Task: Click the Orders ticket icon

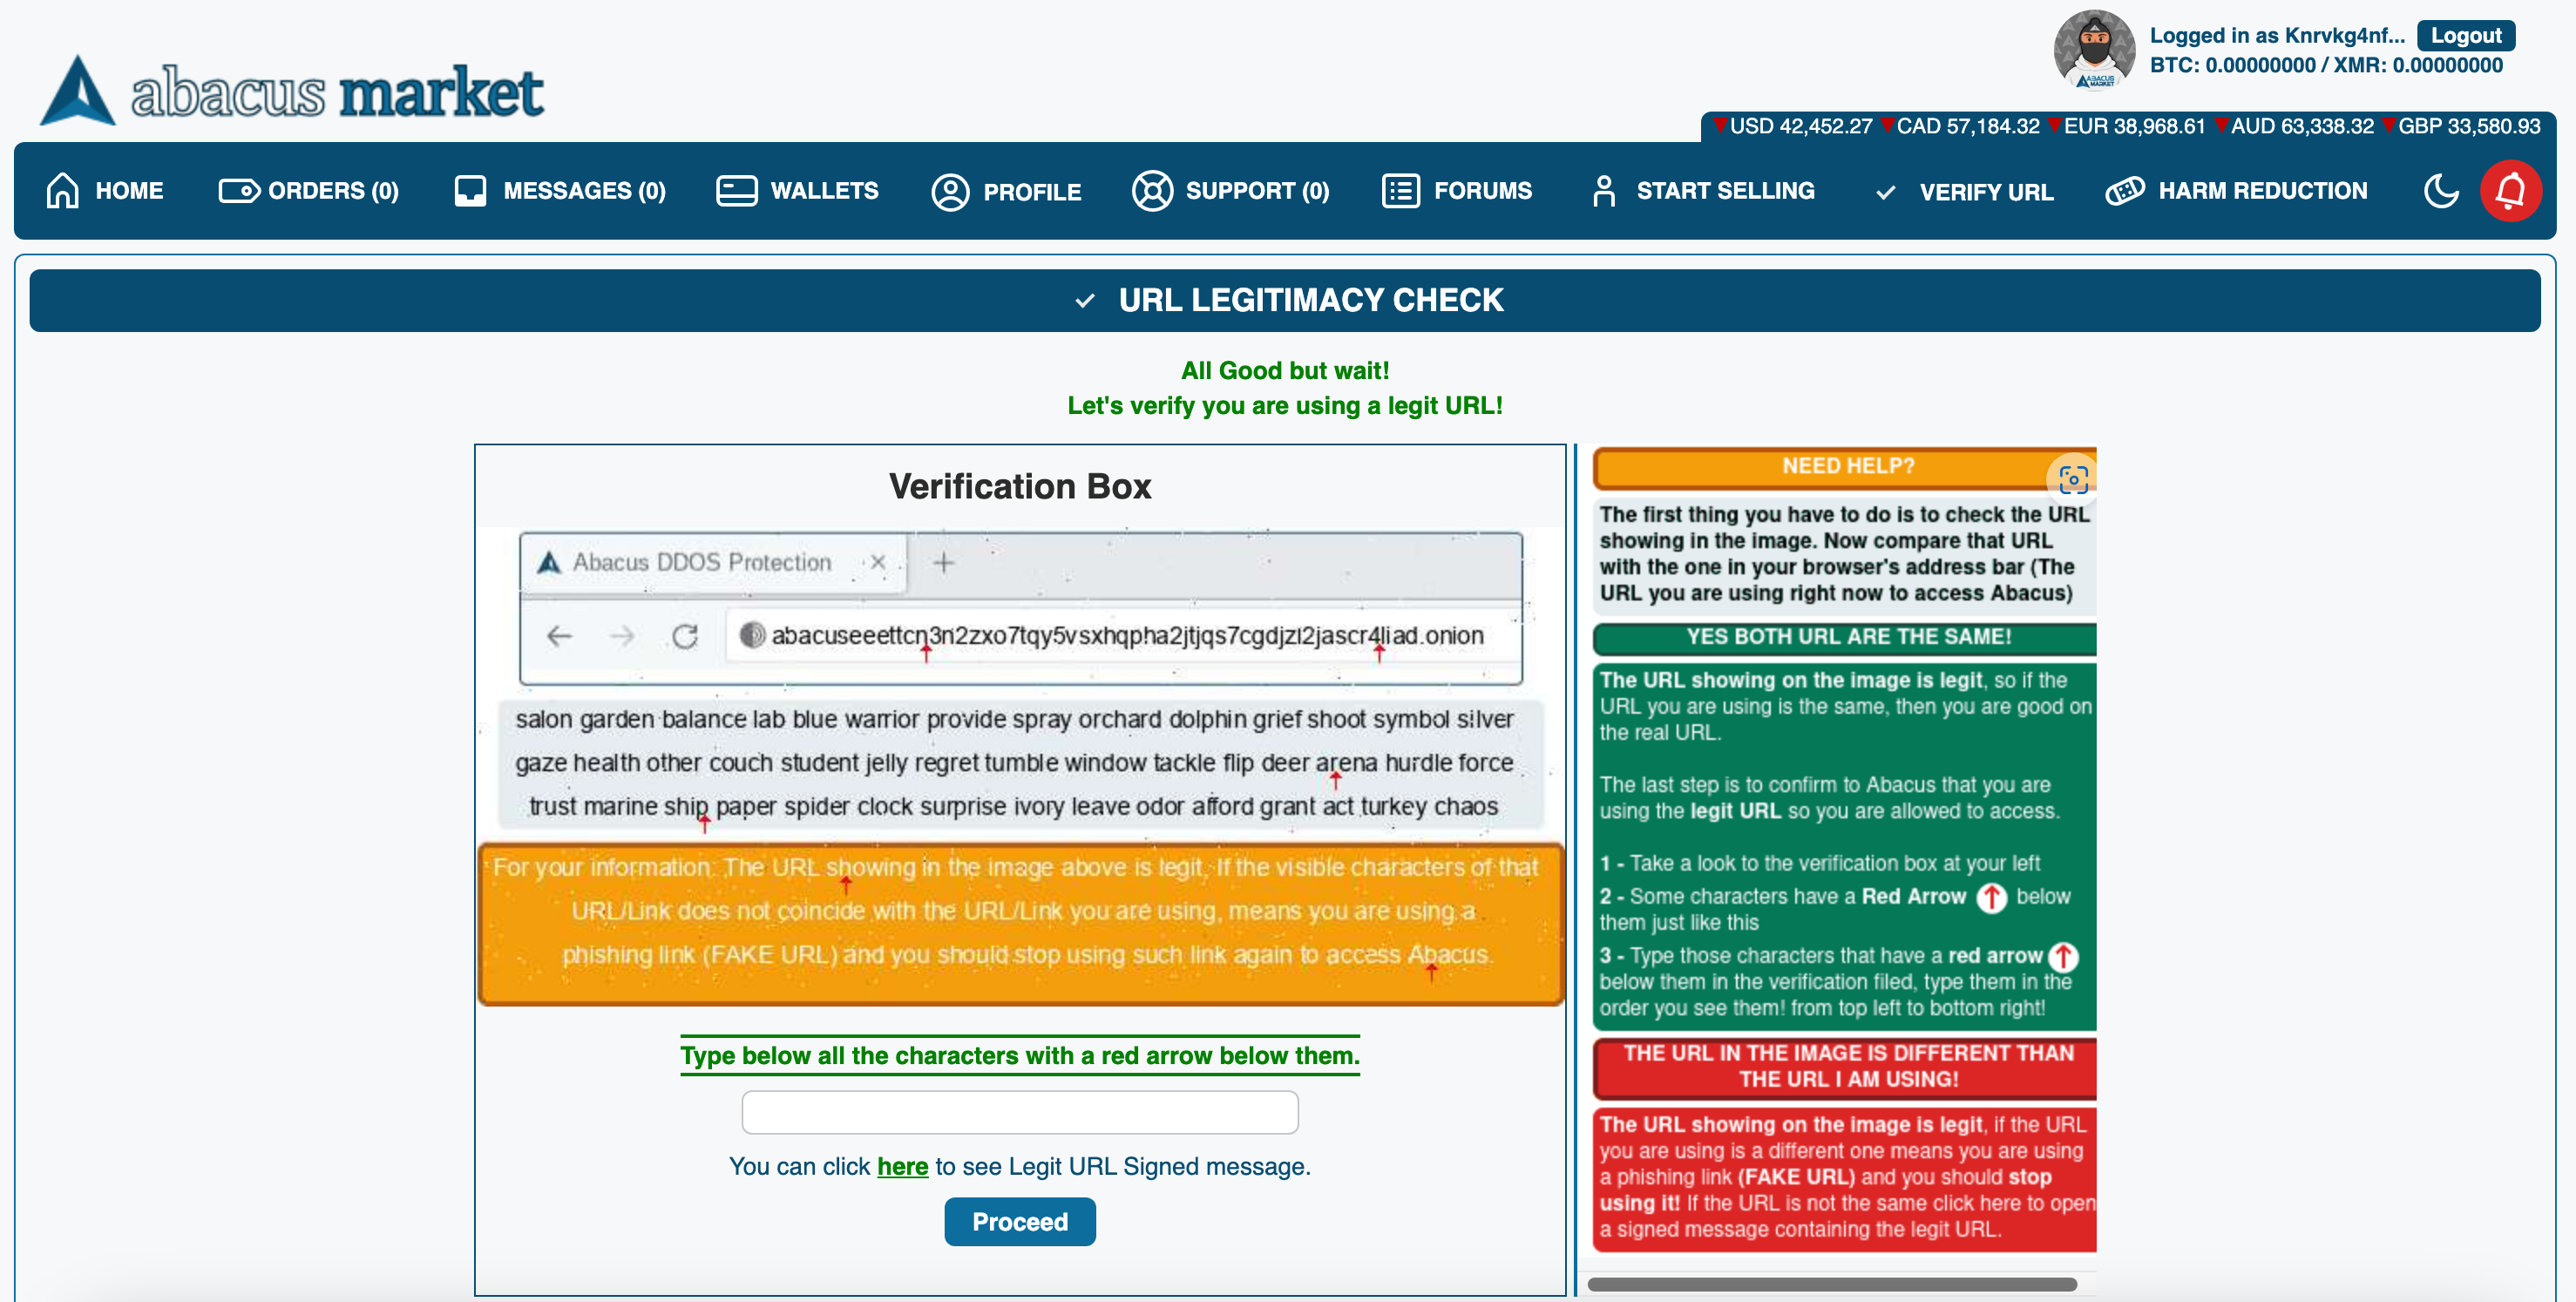Action: click(x=239, y=190)
